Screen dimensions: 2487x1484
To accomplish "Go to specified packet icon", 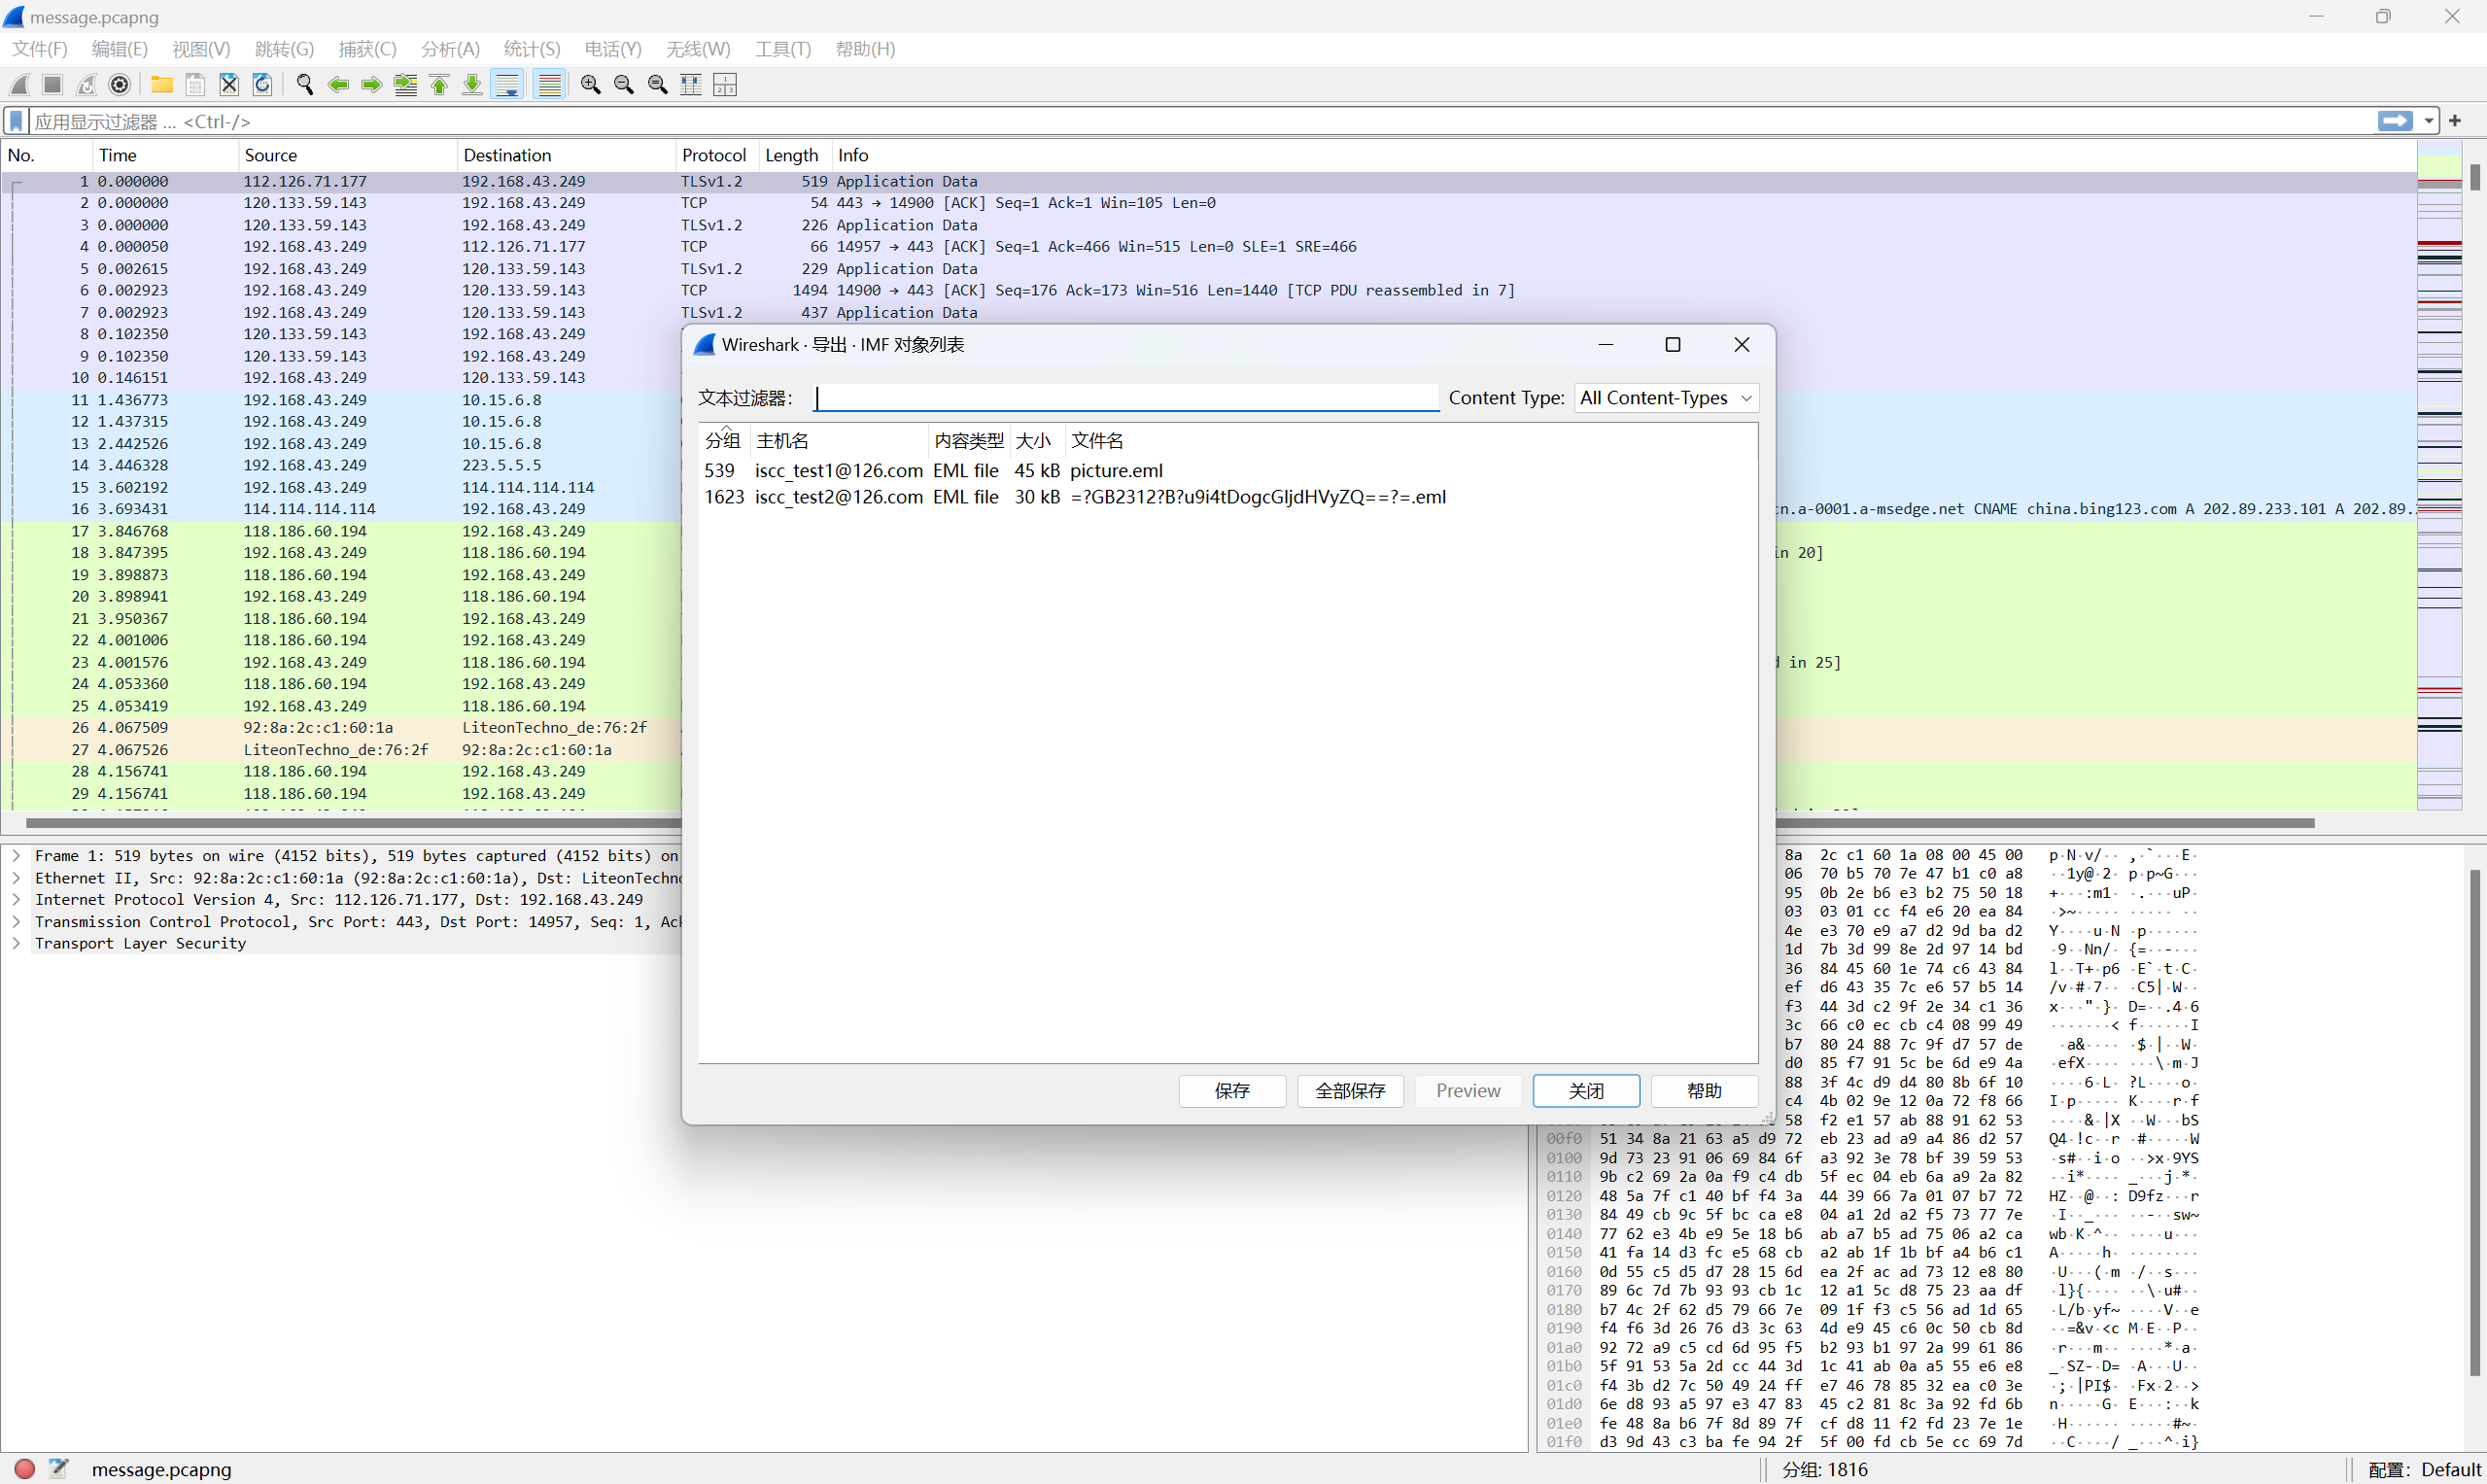I will [405, 85].
